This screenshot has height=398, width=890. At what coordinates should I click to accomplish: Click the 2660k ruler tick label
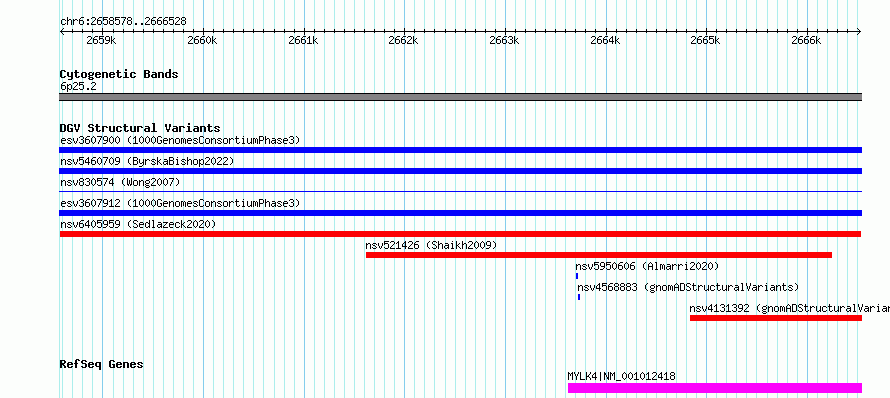tap(202, 41)
